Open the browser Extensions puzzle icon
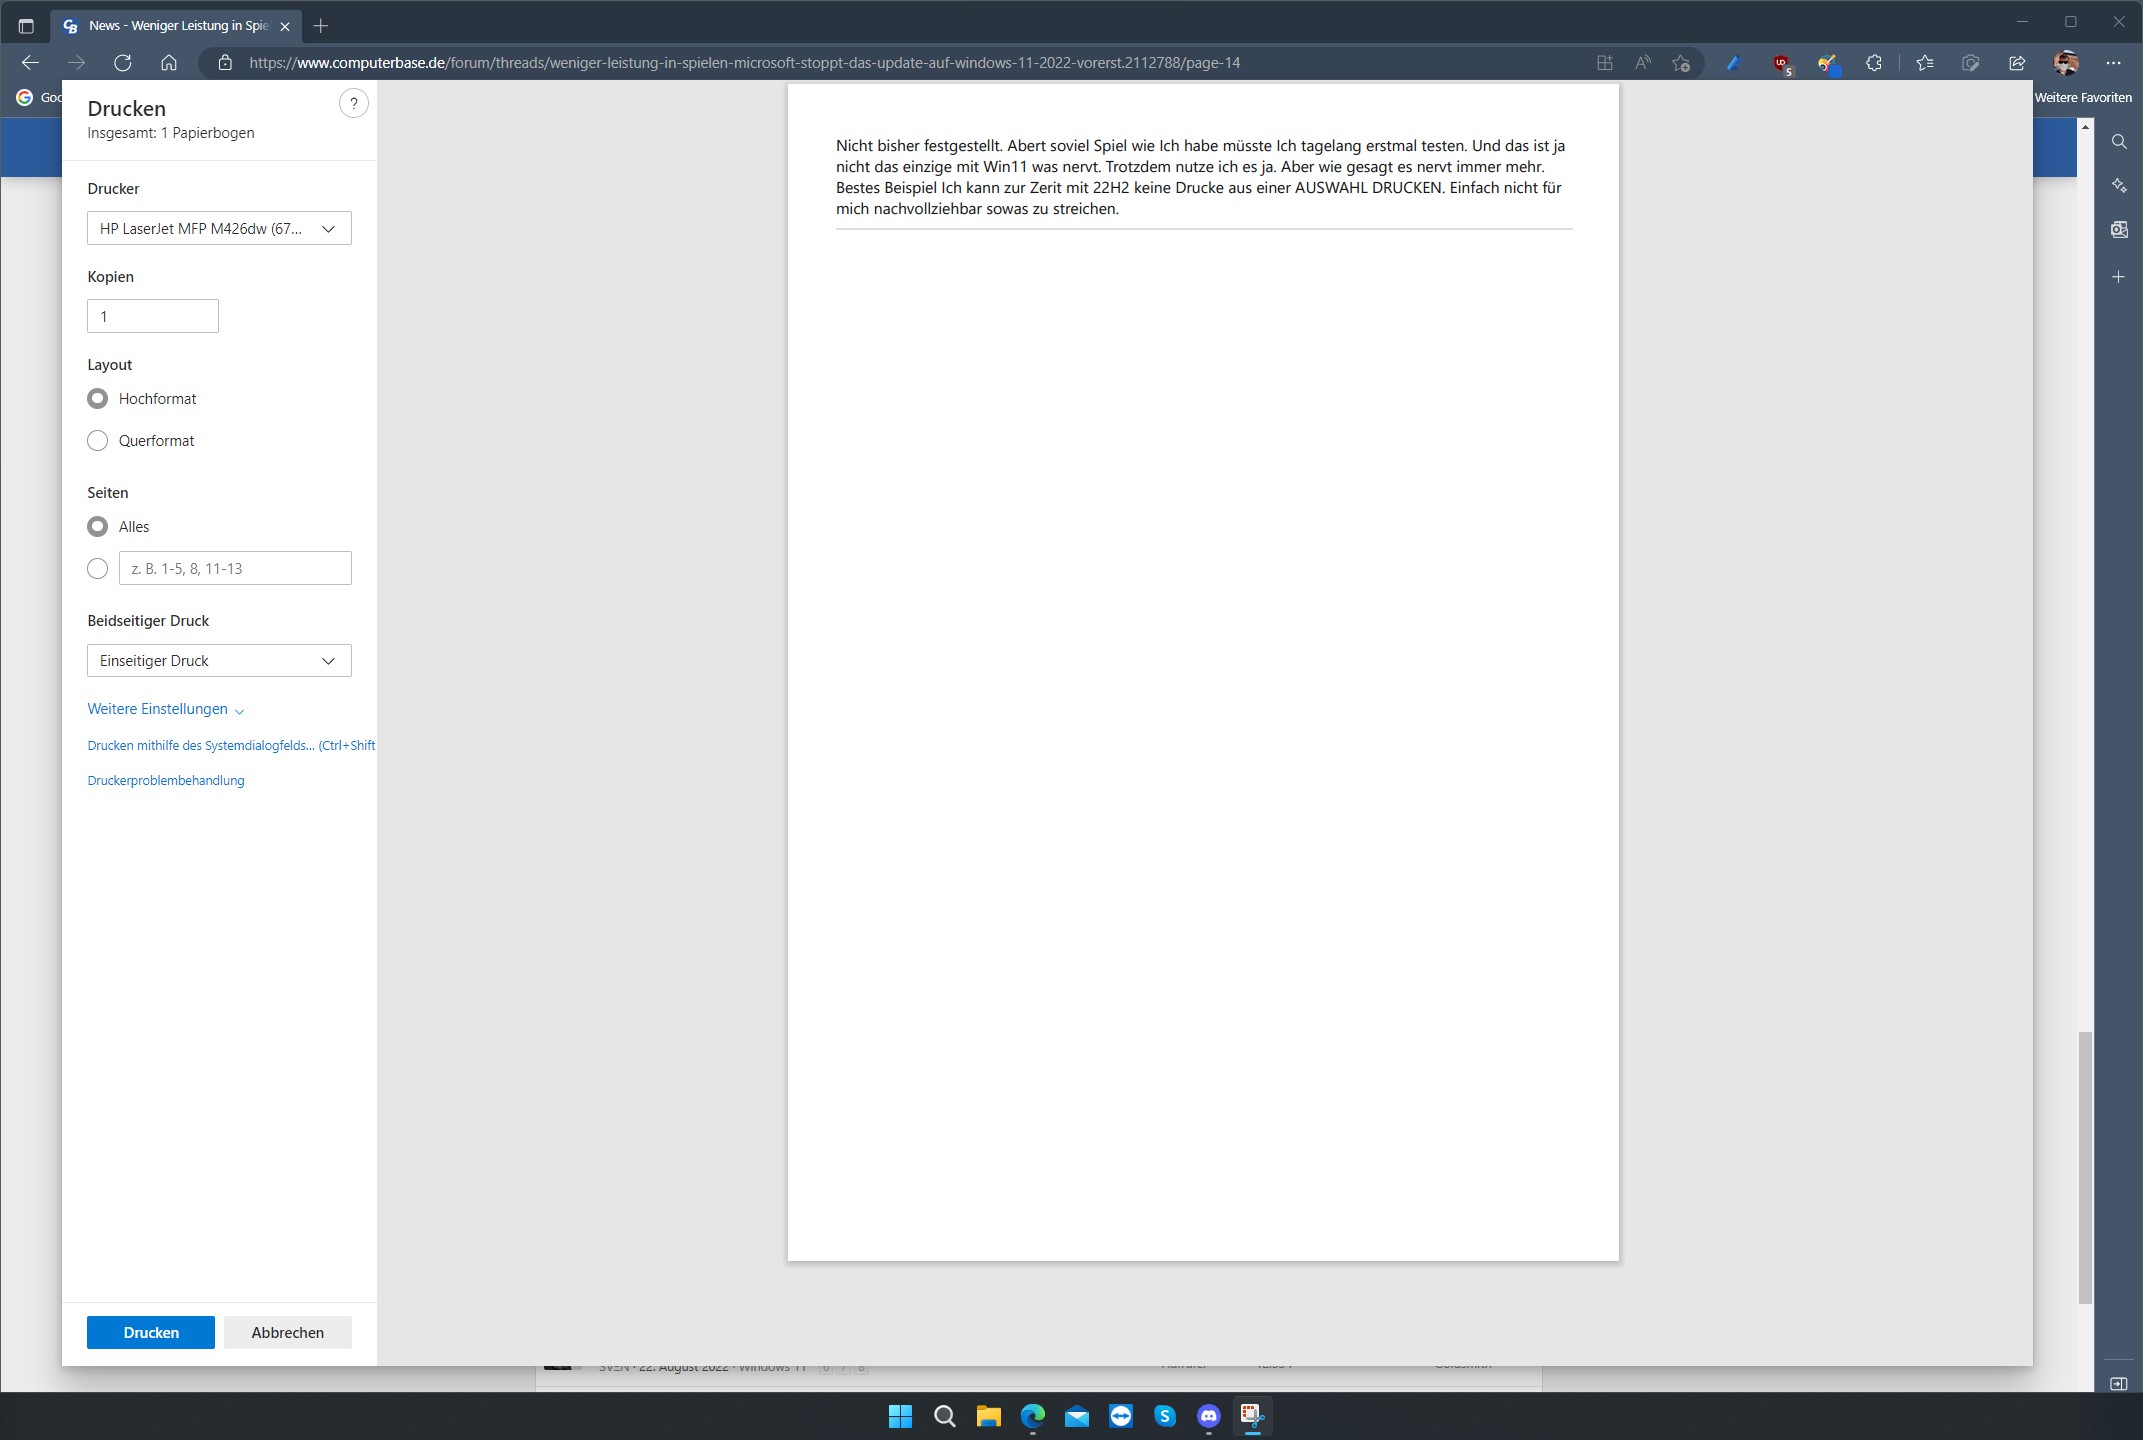The width and height of the screenshot is (2143, 1440). [1874, 63]
